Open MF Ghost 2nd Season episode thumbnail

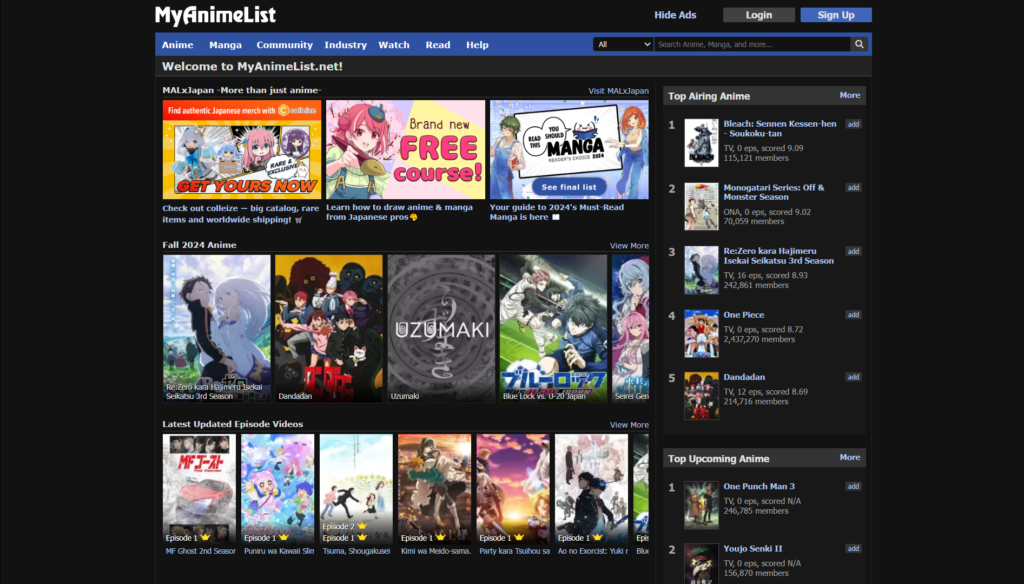(199, 489)
